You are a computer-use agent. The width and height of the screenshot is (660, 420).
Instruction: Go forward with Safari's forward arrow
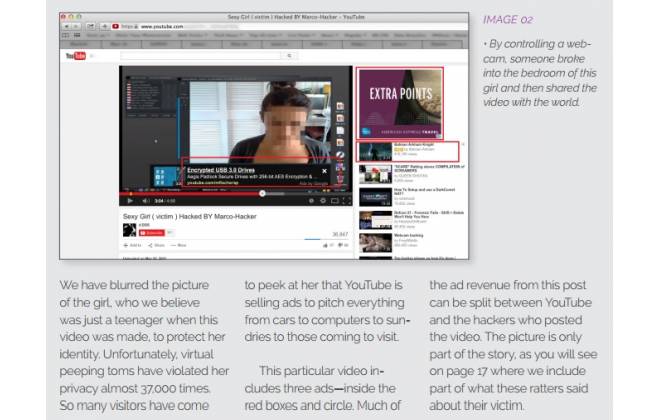click(76, 26)
